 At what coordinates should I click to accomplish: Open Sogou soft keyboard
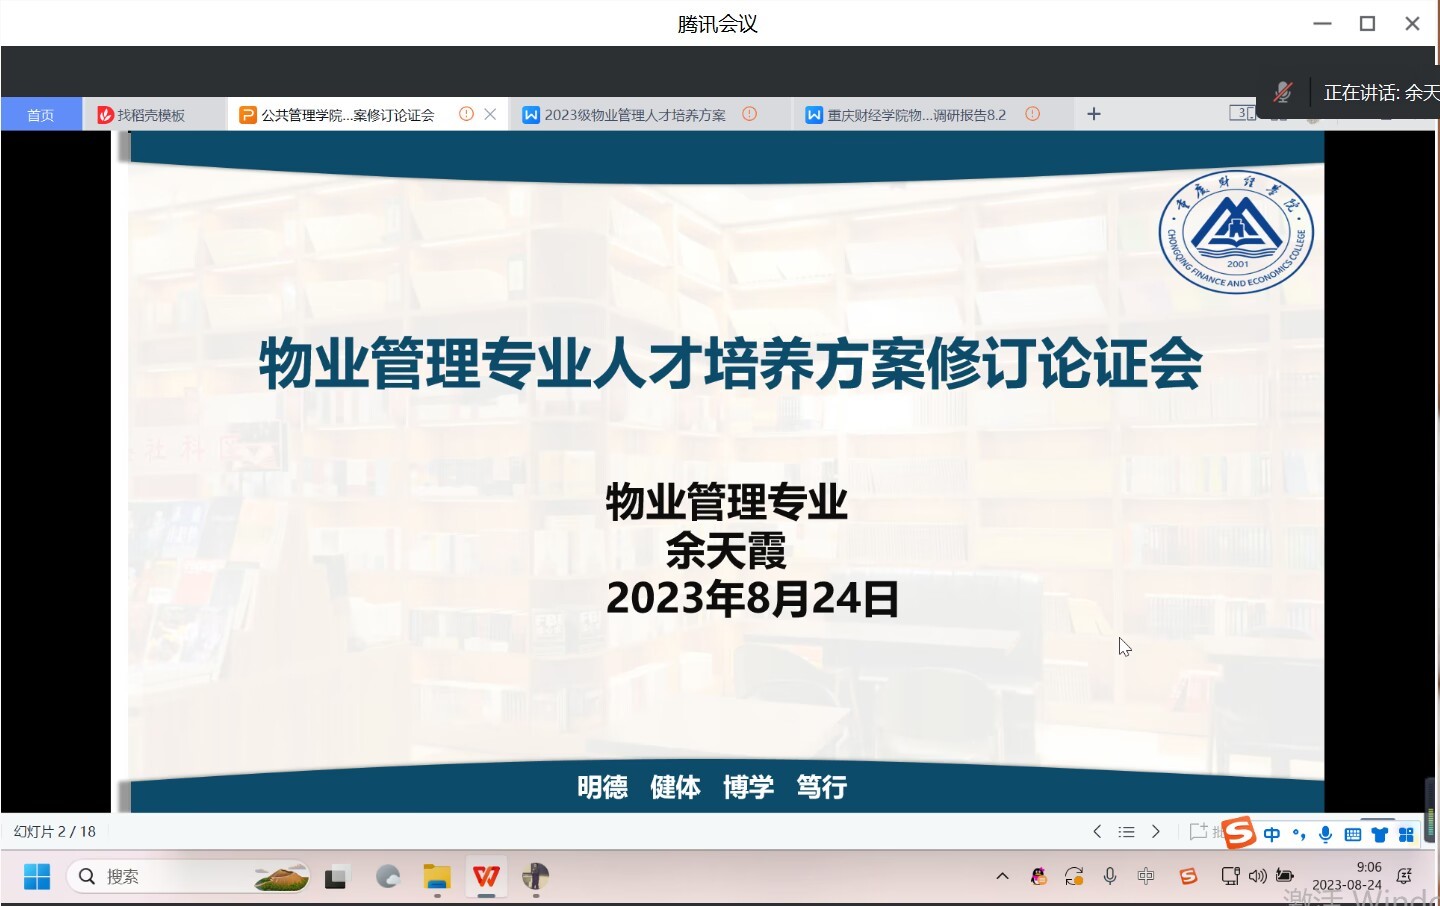1353,834
